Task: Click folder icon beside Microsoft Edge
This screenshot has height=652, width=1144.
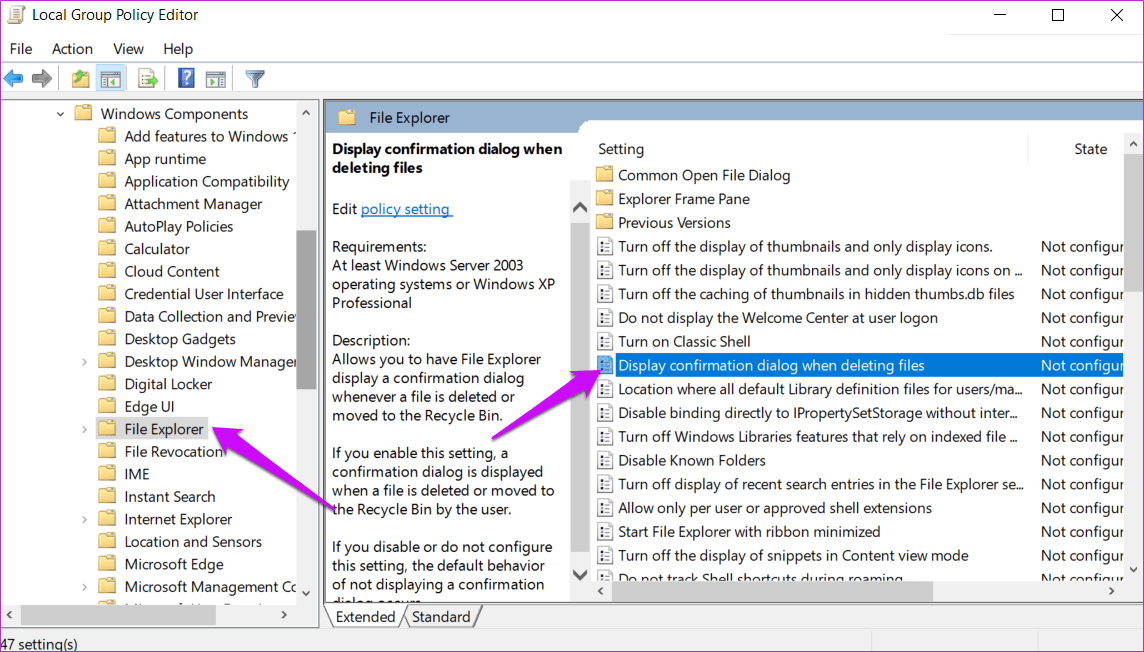Action: click(x=107, y=564)
